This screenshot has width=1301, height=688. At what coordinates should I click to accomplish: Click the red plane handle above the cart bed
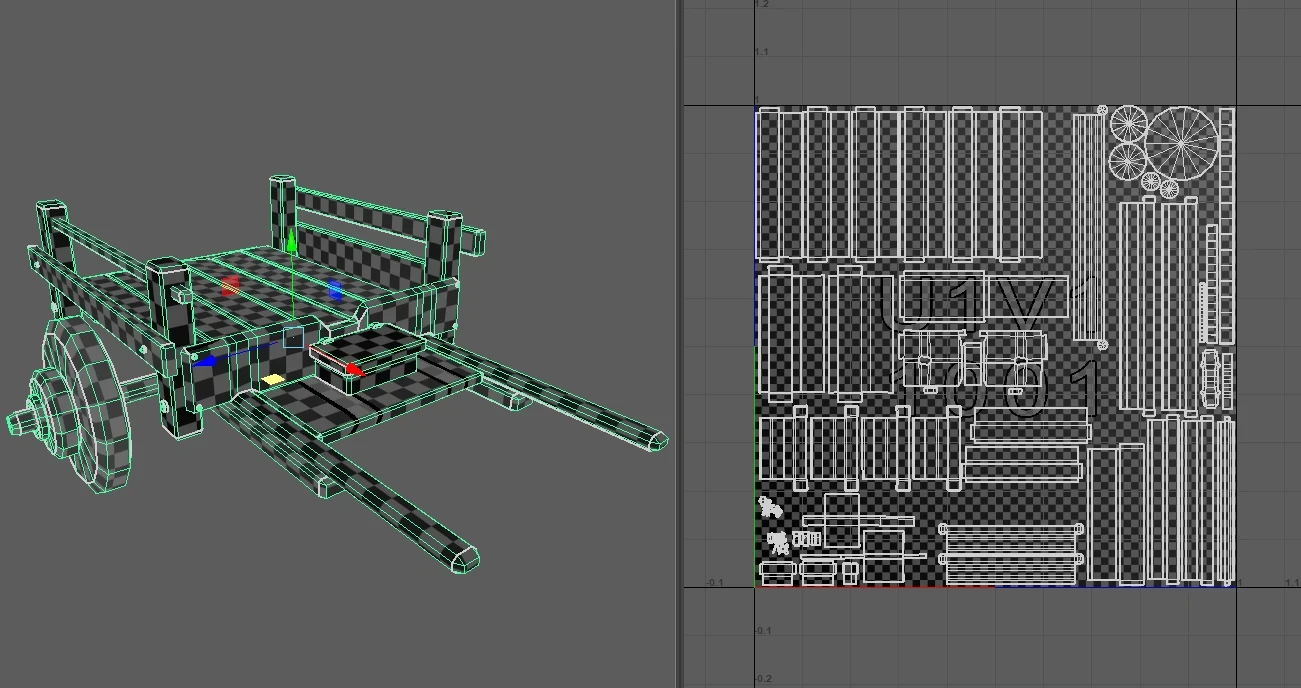point(230,286)
